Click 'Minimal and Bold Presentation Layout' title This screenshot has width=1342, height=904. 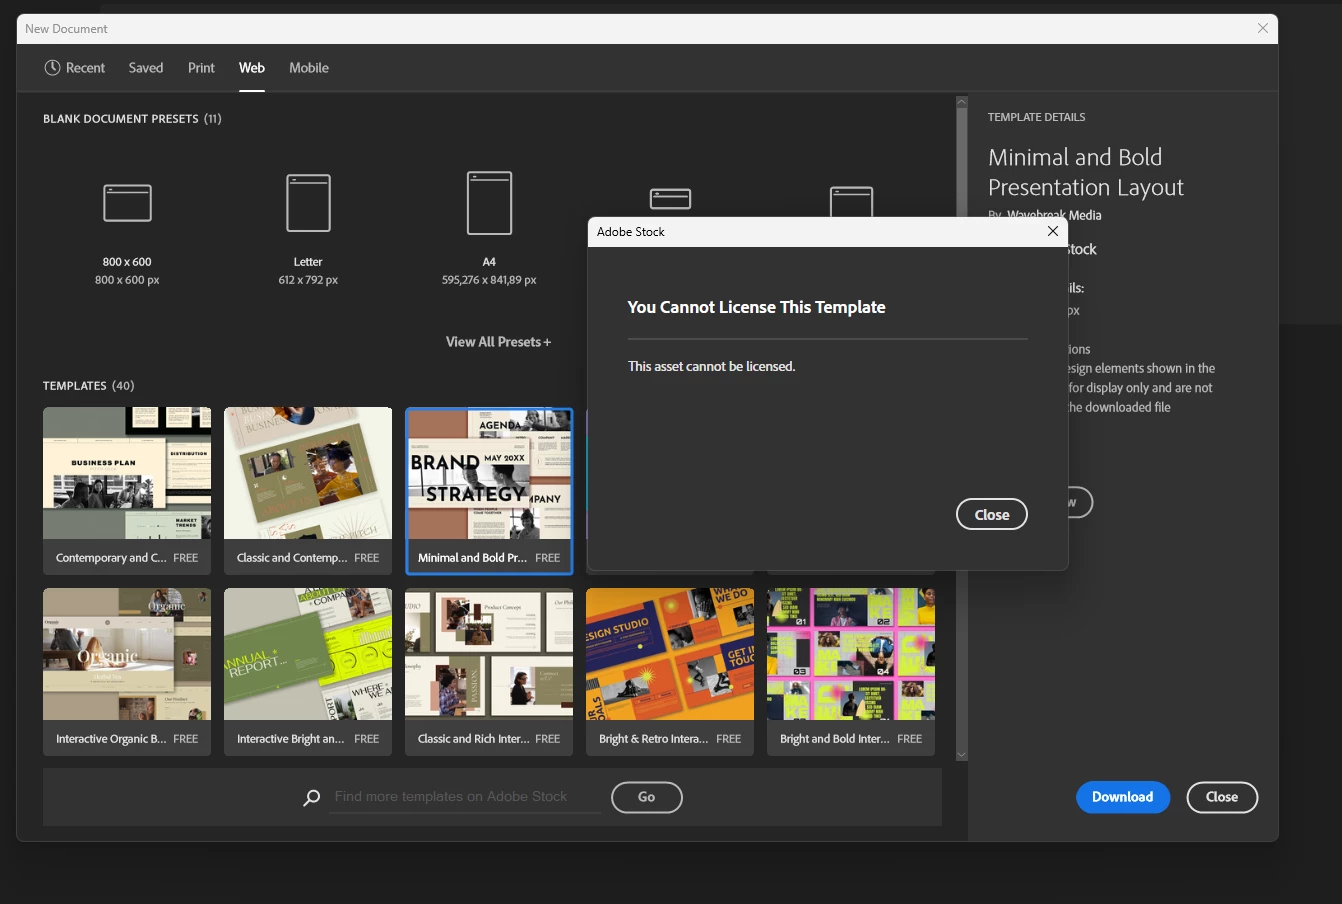(x=1086, y=172)
